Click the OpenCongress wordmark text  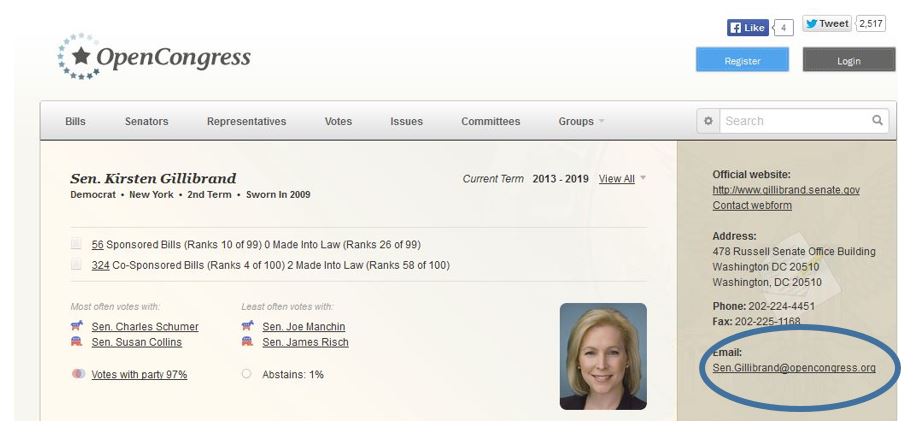(173, 58)
